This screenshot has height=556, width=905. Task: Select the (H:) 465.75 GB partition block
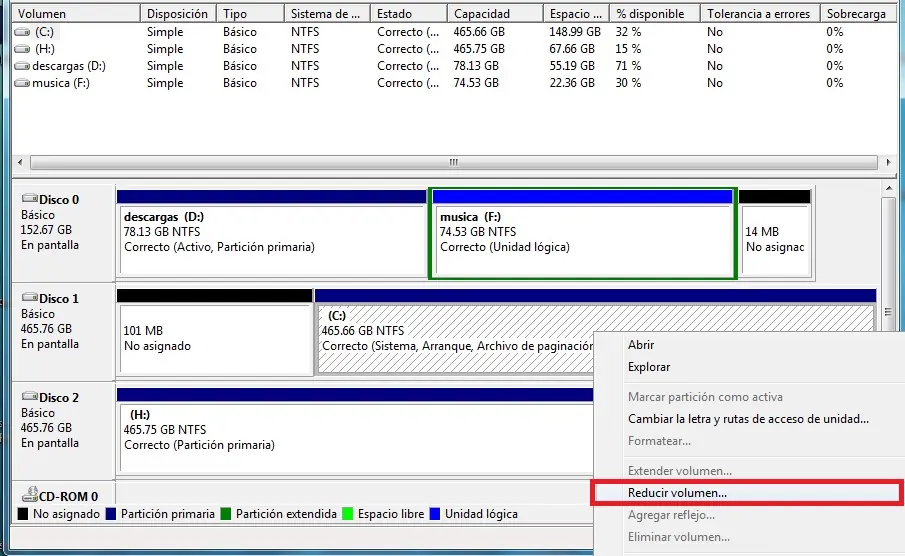[x=355, y=431]
